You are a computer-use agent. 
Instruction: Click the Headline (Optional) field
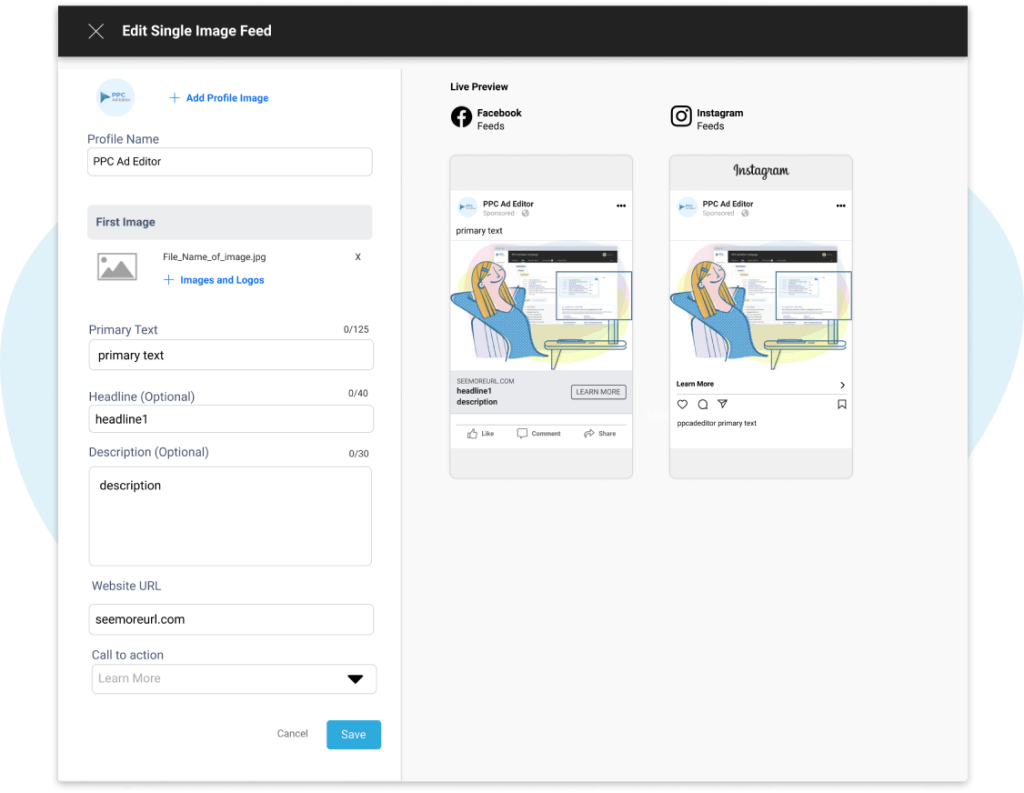tap(230, 419)
